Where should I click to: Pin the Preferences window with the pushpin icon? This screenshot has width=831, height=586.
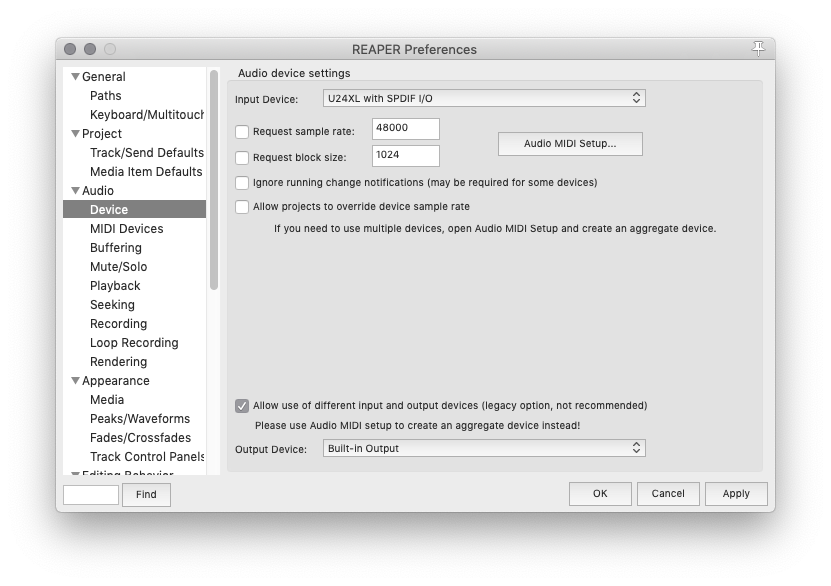tap(758, 49)
